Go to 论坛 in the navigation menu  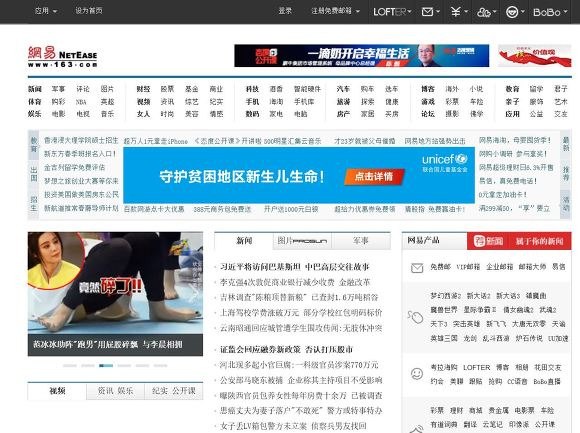click(x=428, y=114)
